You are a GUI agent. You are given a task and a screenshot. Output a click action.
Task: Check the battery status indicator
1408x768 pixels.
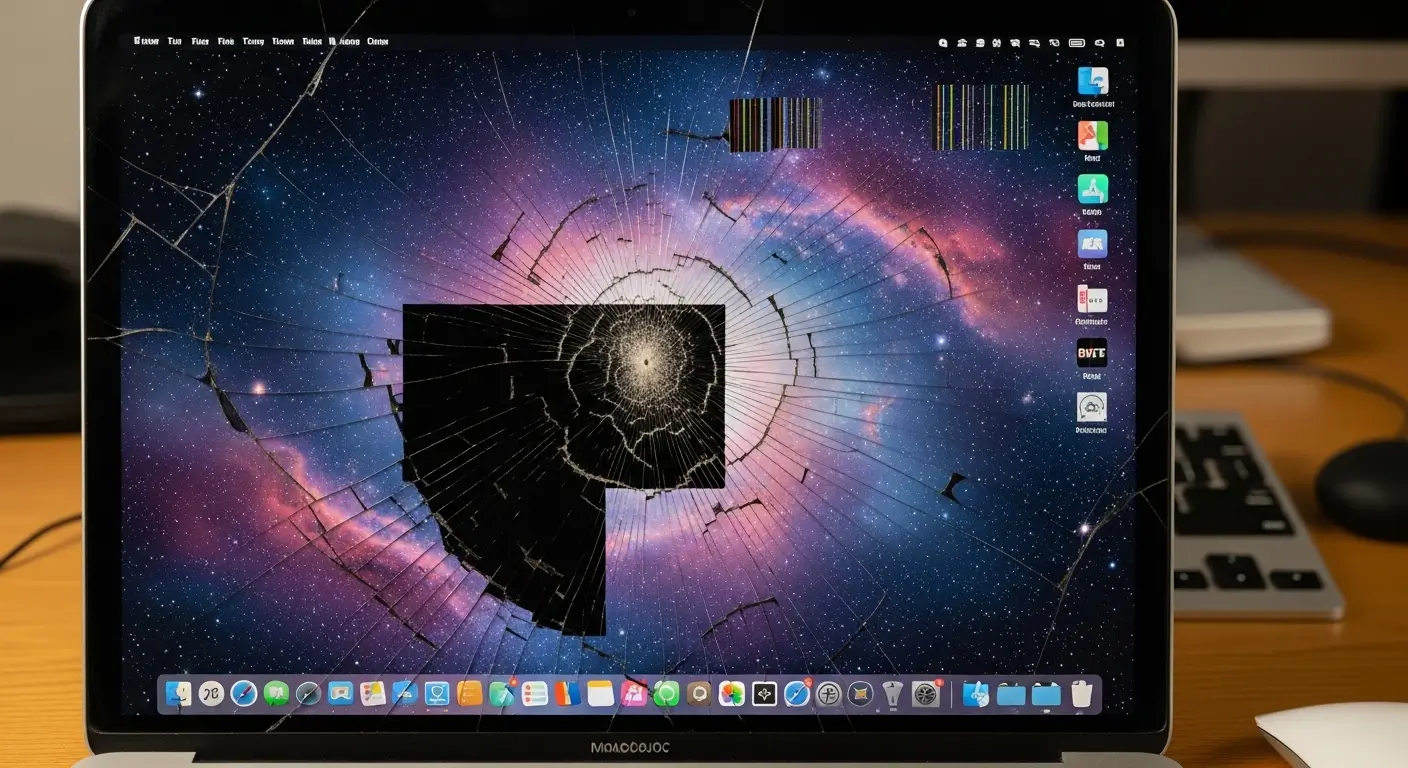coord(1076,43)
